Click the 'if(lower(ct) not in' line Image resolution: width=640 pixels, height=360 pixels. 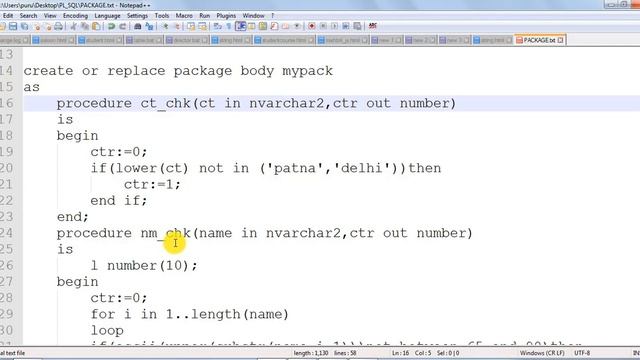[x=265, y=168]
